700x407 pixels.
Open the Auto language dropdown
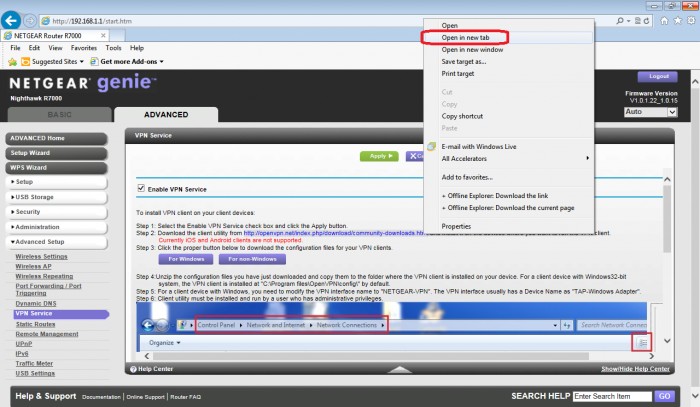tap(650, 112)
